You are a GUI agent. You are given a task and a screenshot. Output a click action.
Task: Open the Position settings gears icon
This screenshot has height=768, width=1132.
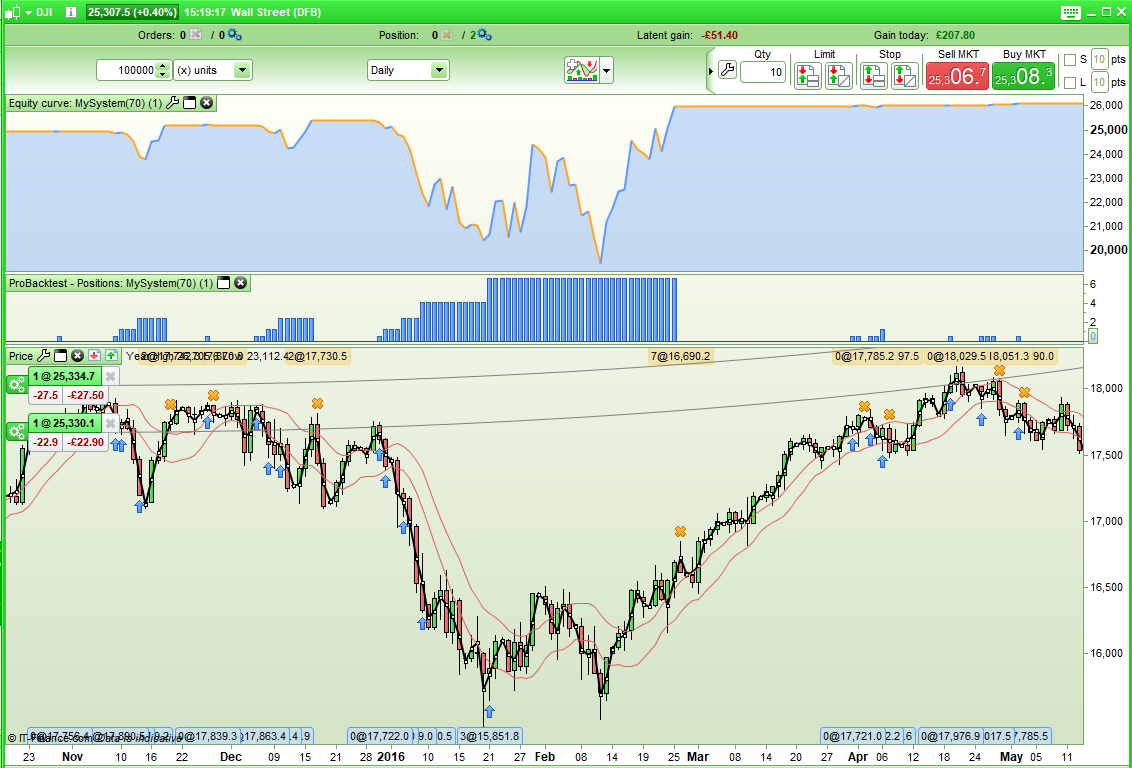(484, 35)
